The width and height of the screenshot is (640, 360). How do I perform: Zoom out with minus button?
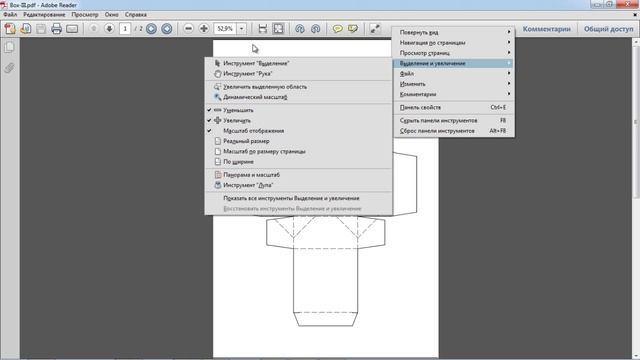pyautogui.click(x=188, y=29)
